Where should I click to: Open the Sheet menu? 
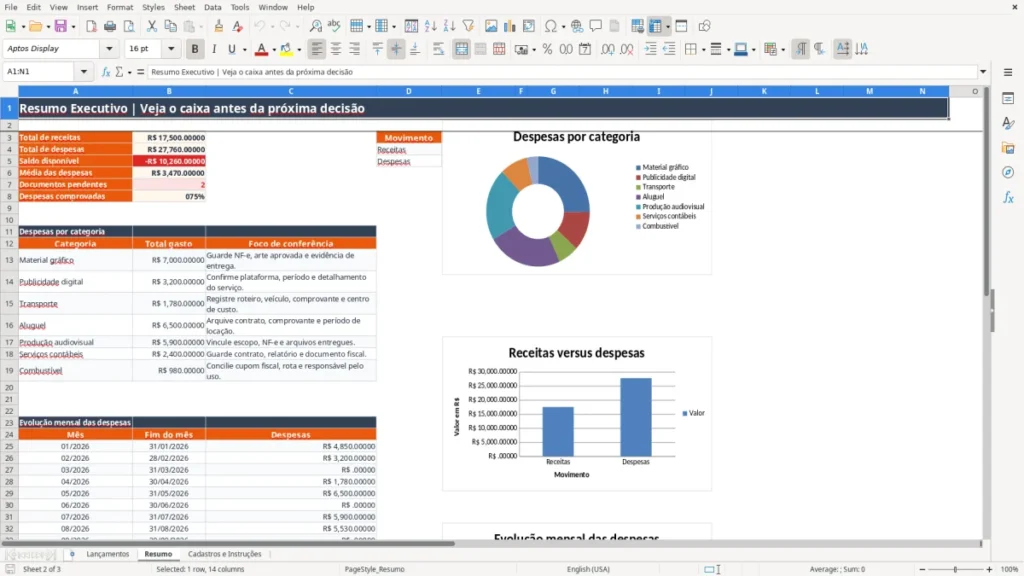[x=184, y=7]
